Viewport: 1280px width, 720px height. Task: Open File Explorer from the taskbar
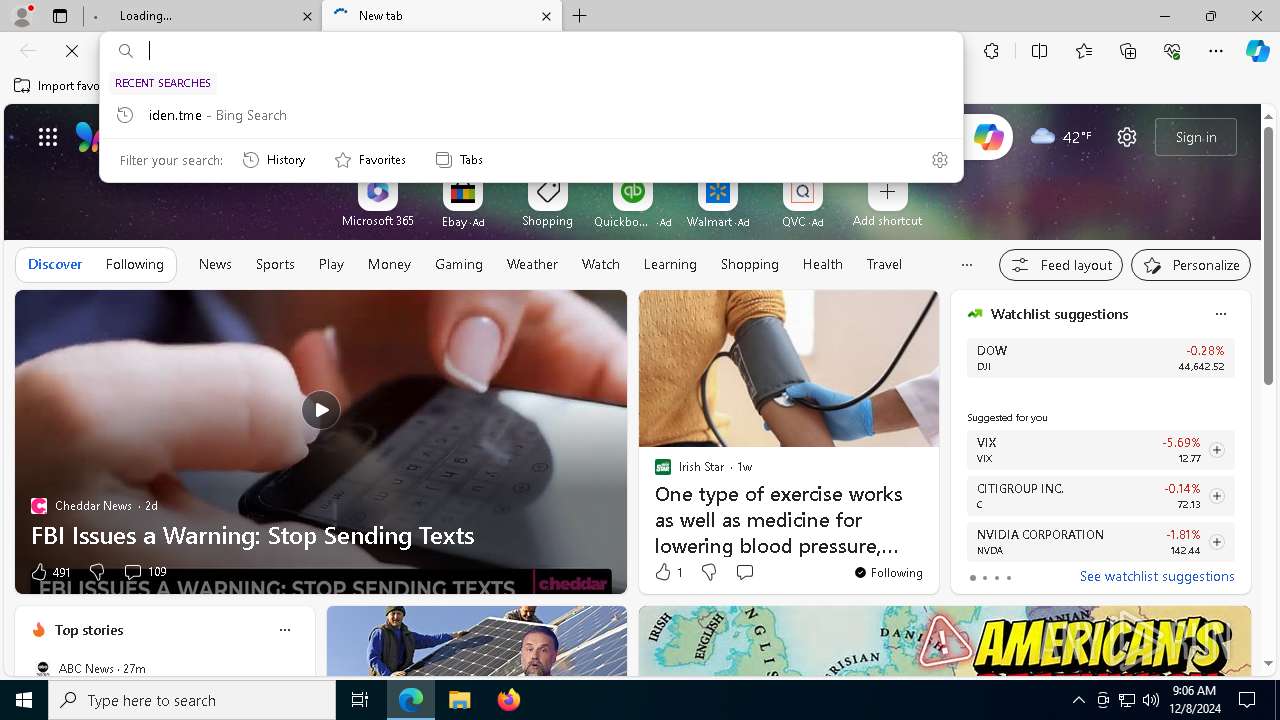click(459, 700)
